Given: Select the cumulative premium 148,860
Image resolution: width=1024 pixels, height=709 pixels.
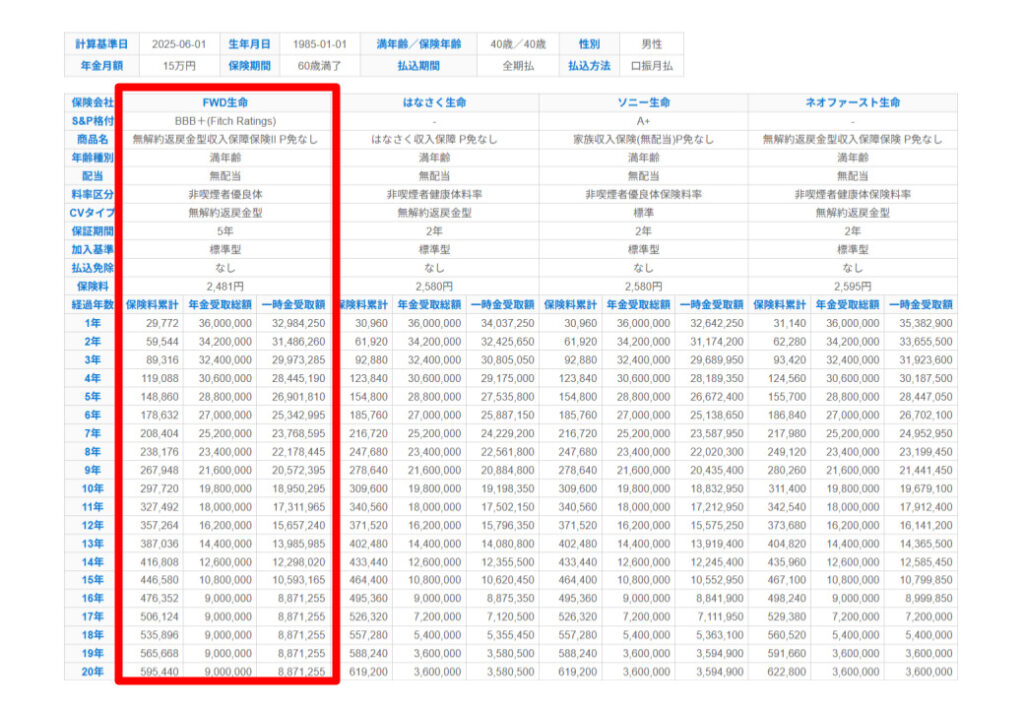Looking at the screenshot, I should 159,397.
